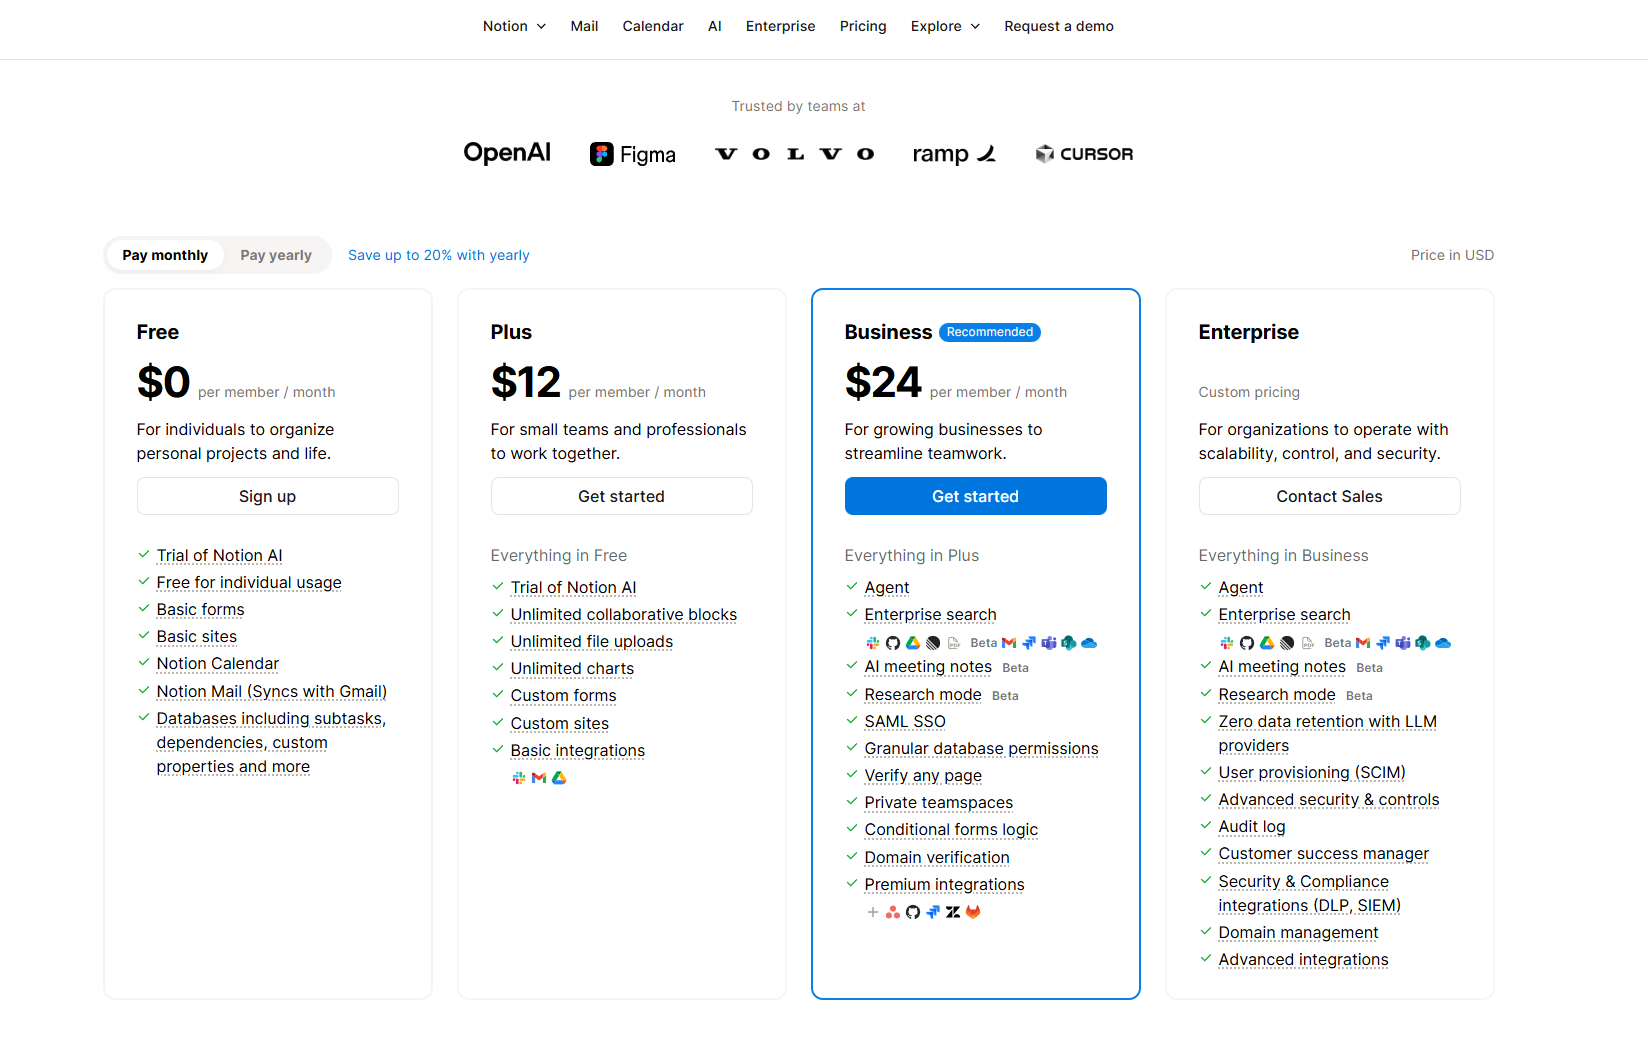
Task: Click Granular database permissions in Business plan
Action: [981, 748]
